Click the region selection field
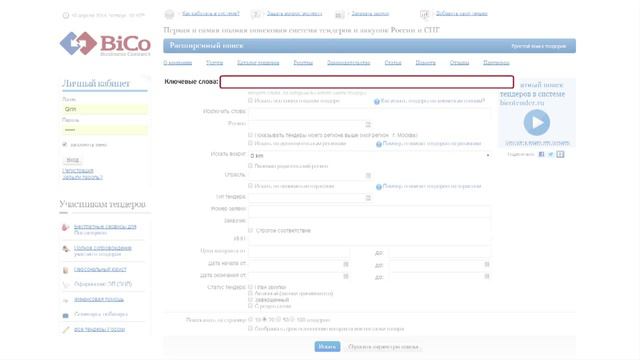This screenshot has width=640, height=360. (x=306, y=124)
